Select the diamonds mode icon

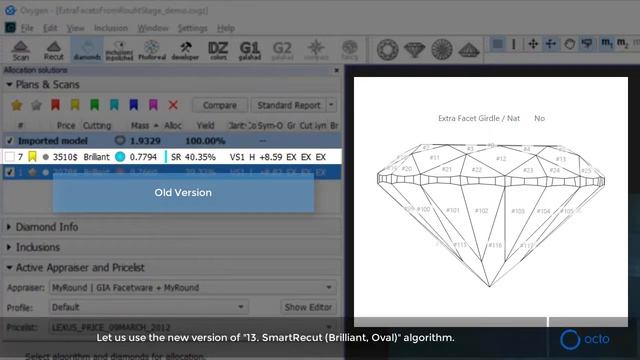click(87, 51)
